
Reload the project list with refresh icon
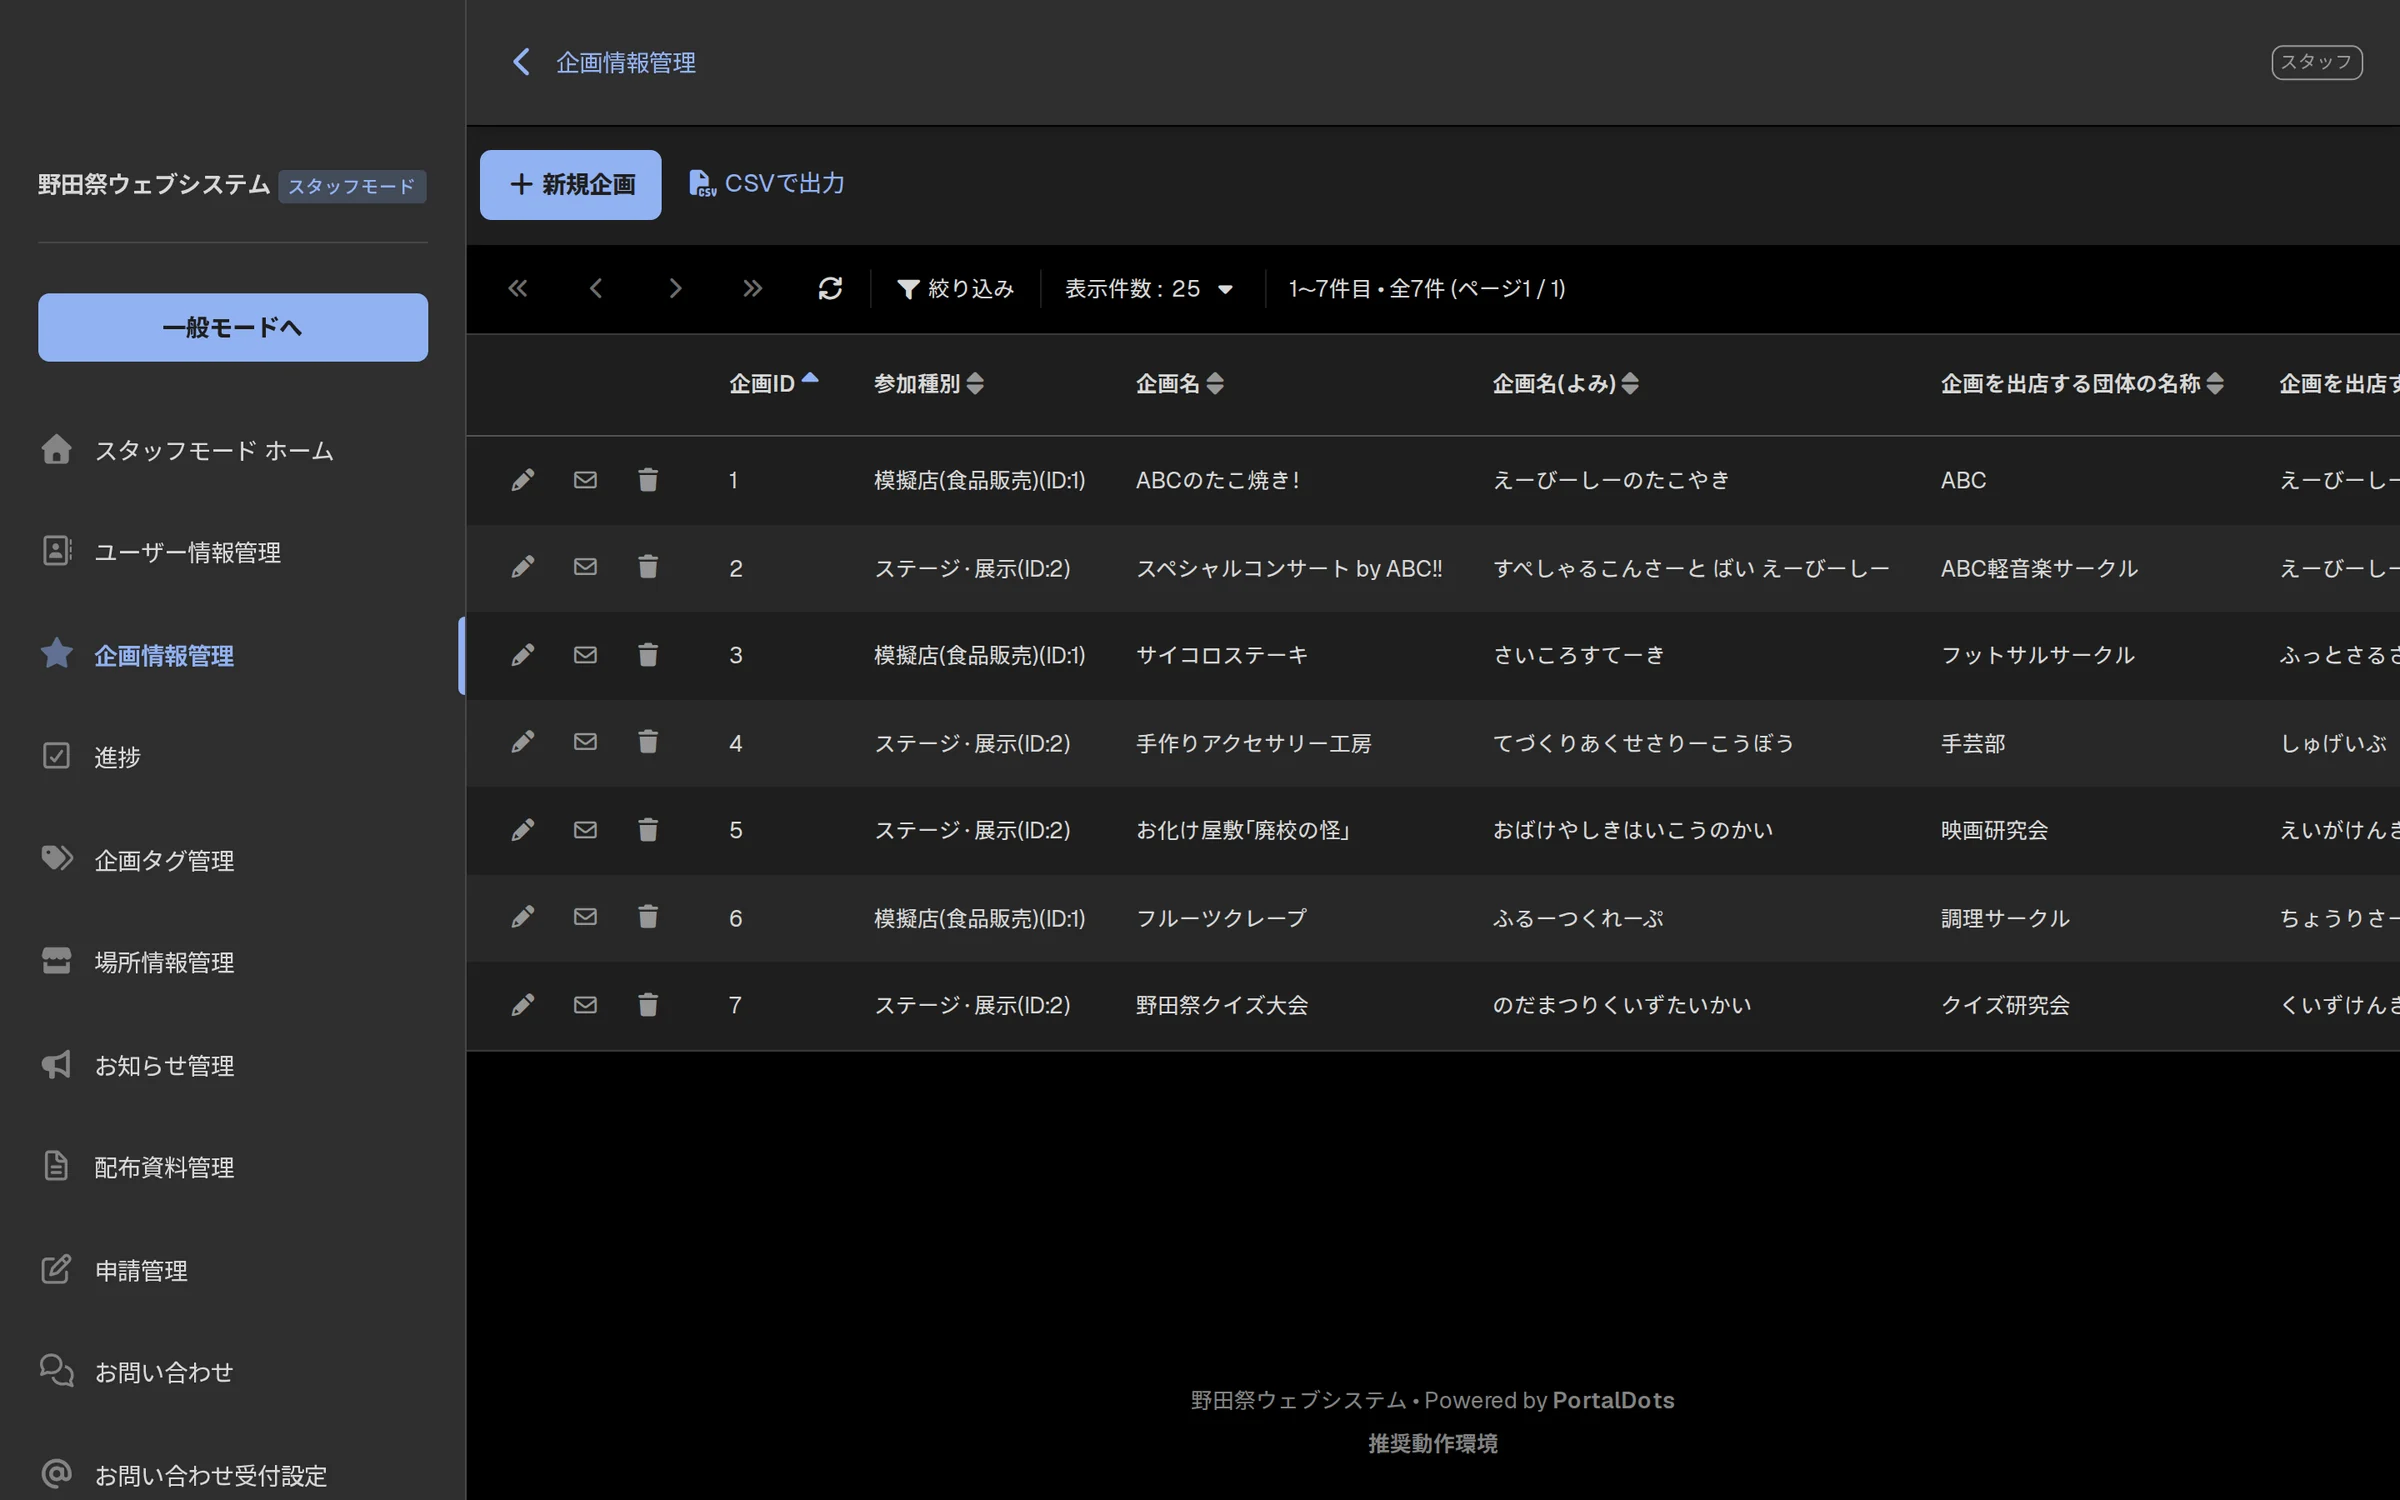tap(830, 289)
